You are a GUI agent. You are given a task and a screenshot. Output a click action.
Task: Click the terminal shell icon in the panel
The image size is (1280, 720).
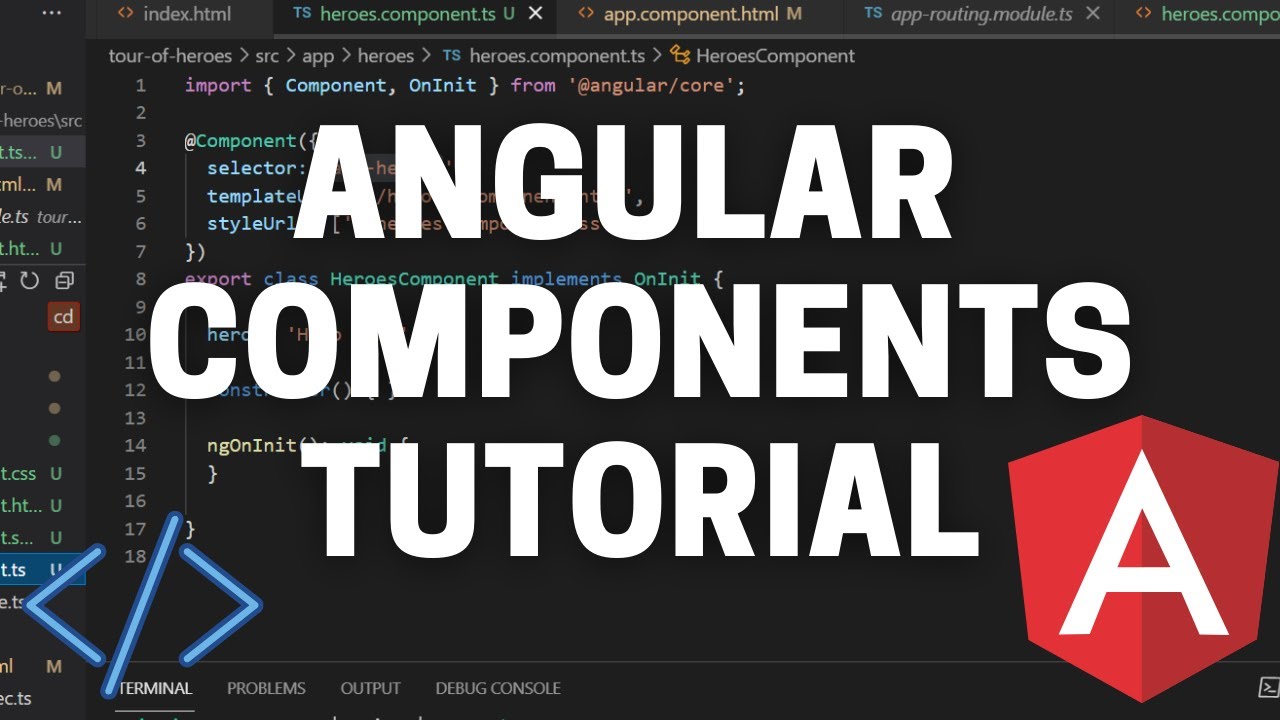(x=1268, y=687)
